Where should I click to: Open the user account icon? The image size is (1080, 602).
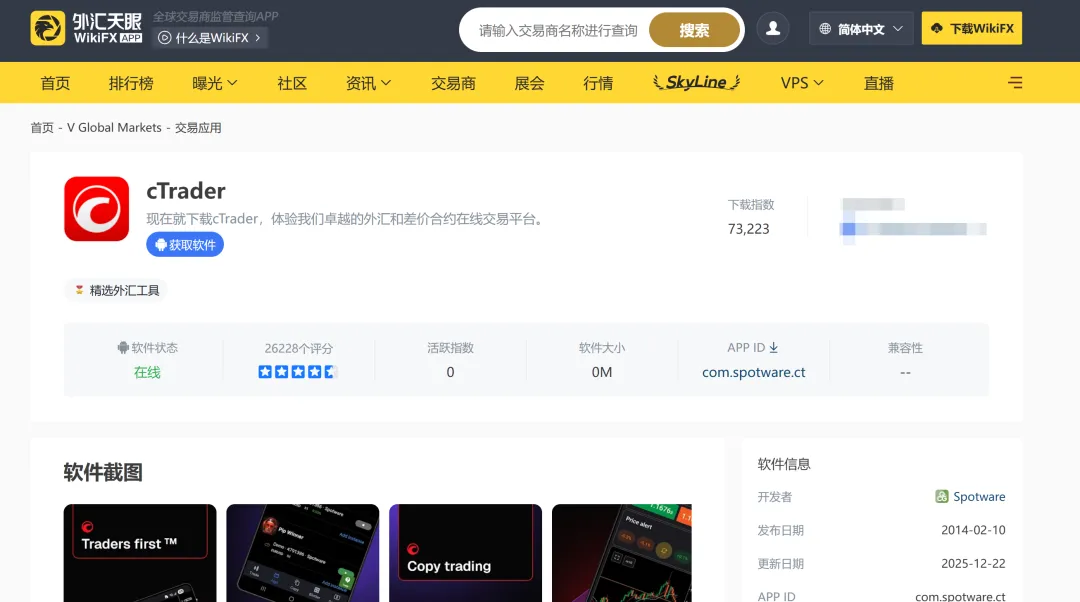pyautogui.click(x=773, y=29)
